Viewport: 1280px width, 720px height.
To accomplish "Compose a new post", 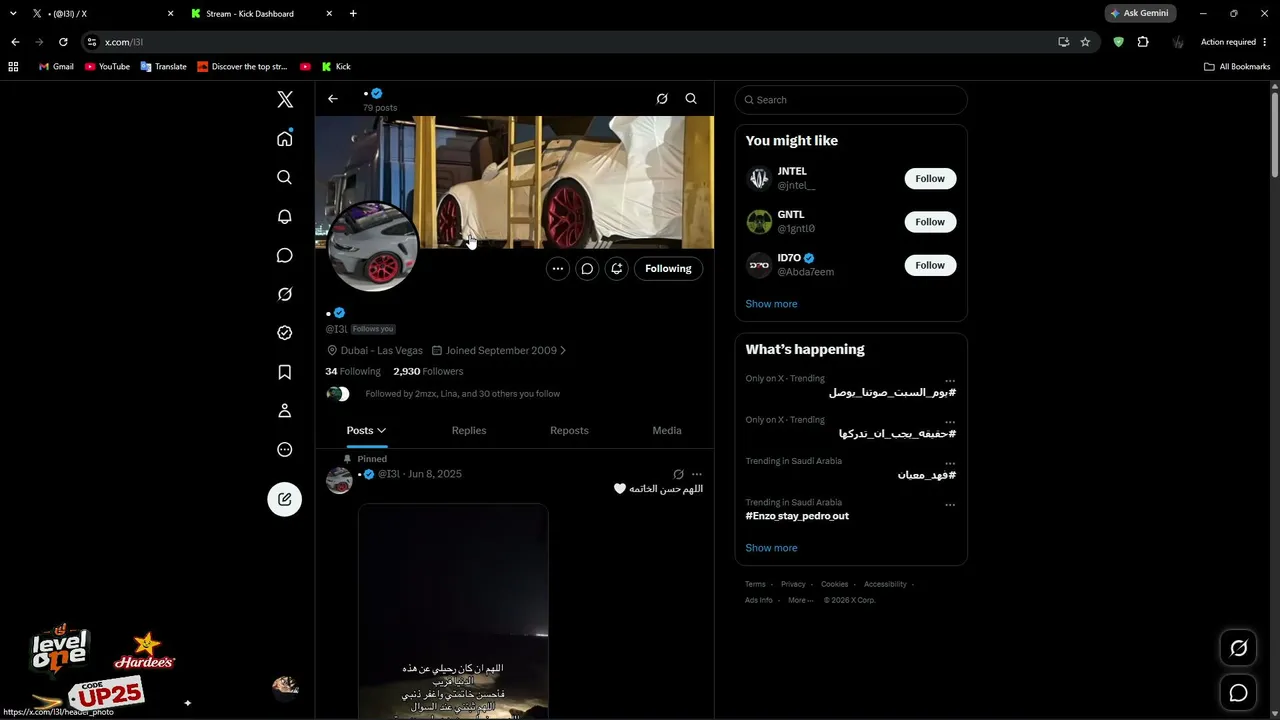I will (x=285, y=499).
